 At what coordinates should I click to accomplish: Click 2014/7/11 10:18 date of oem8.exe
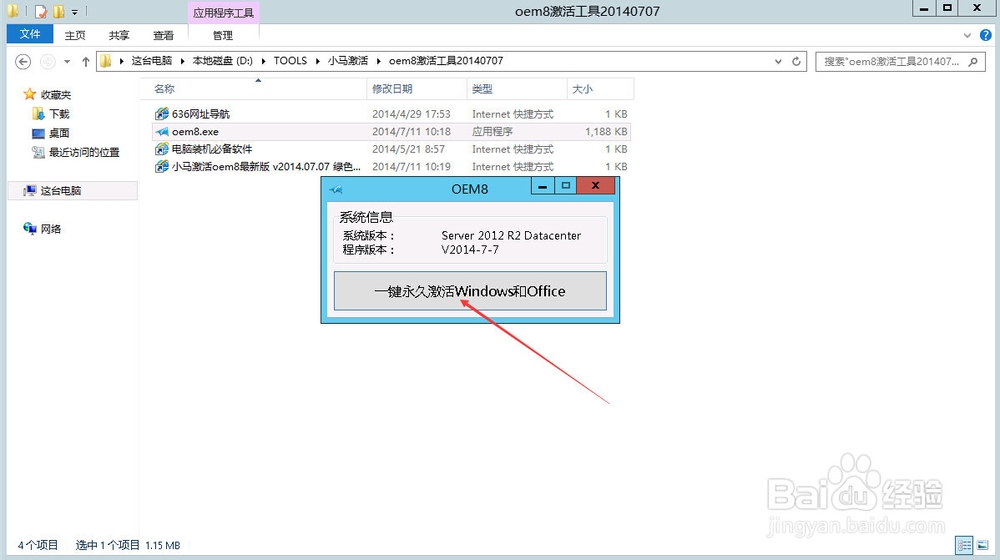point(411,131)
